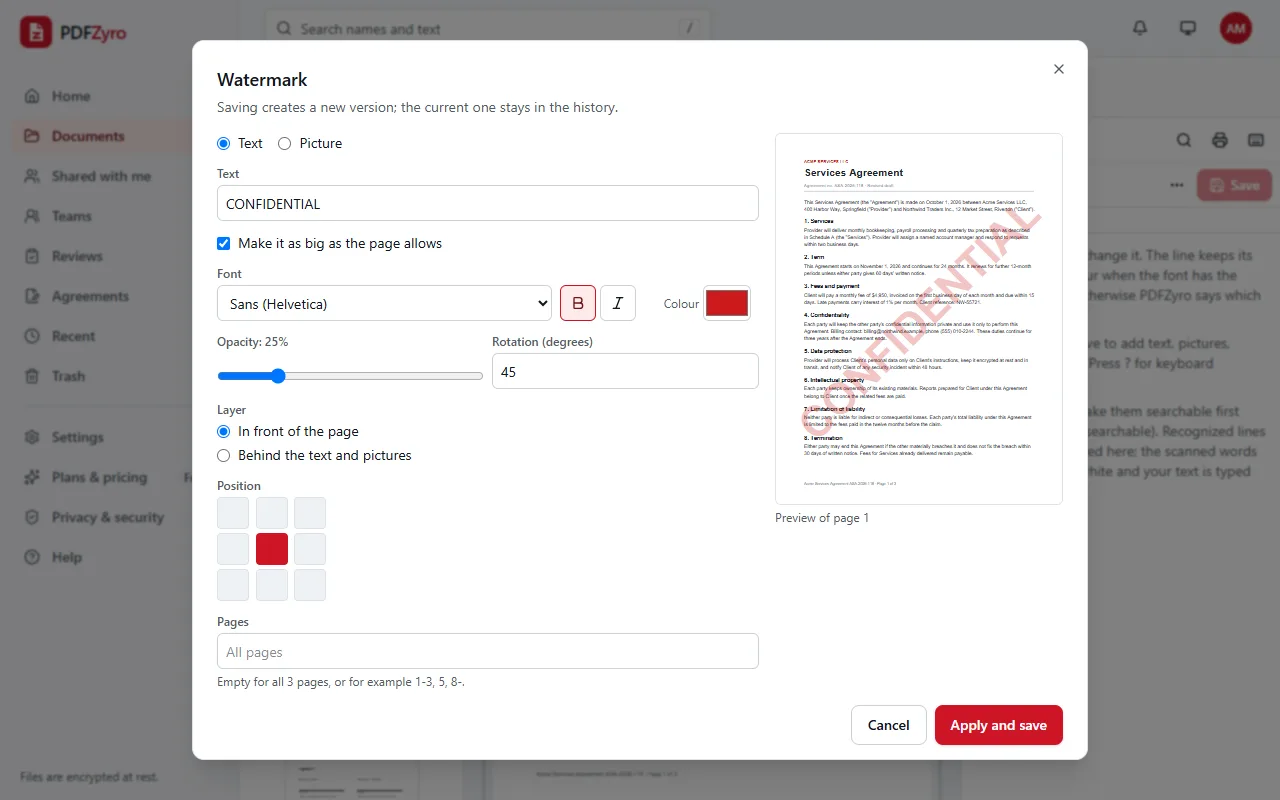Cancel the Watermark dialog

(889, 725)
